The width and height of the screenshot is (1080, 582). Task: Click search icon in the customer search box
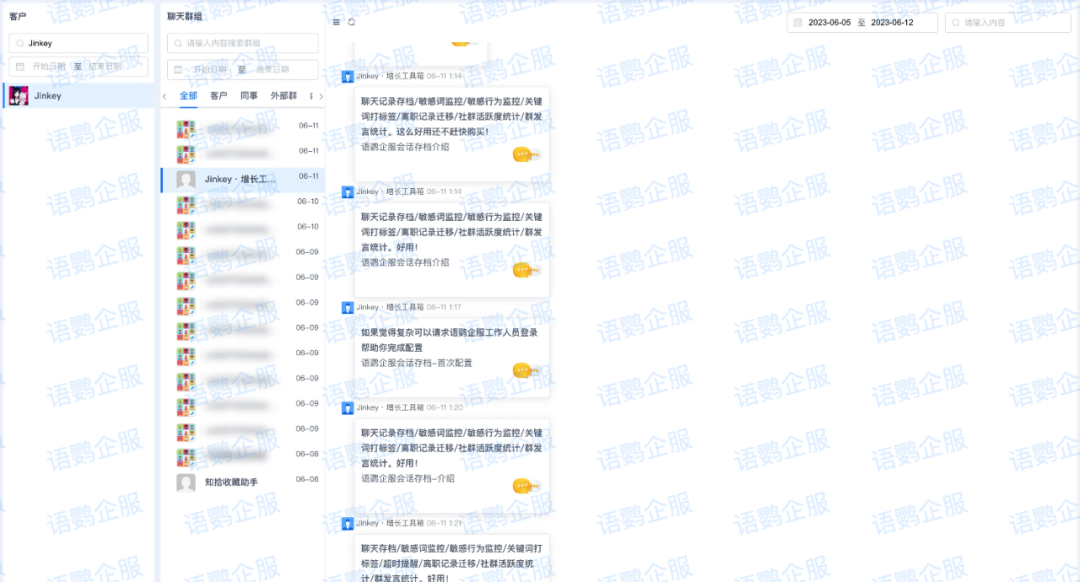tap(20, 44)
